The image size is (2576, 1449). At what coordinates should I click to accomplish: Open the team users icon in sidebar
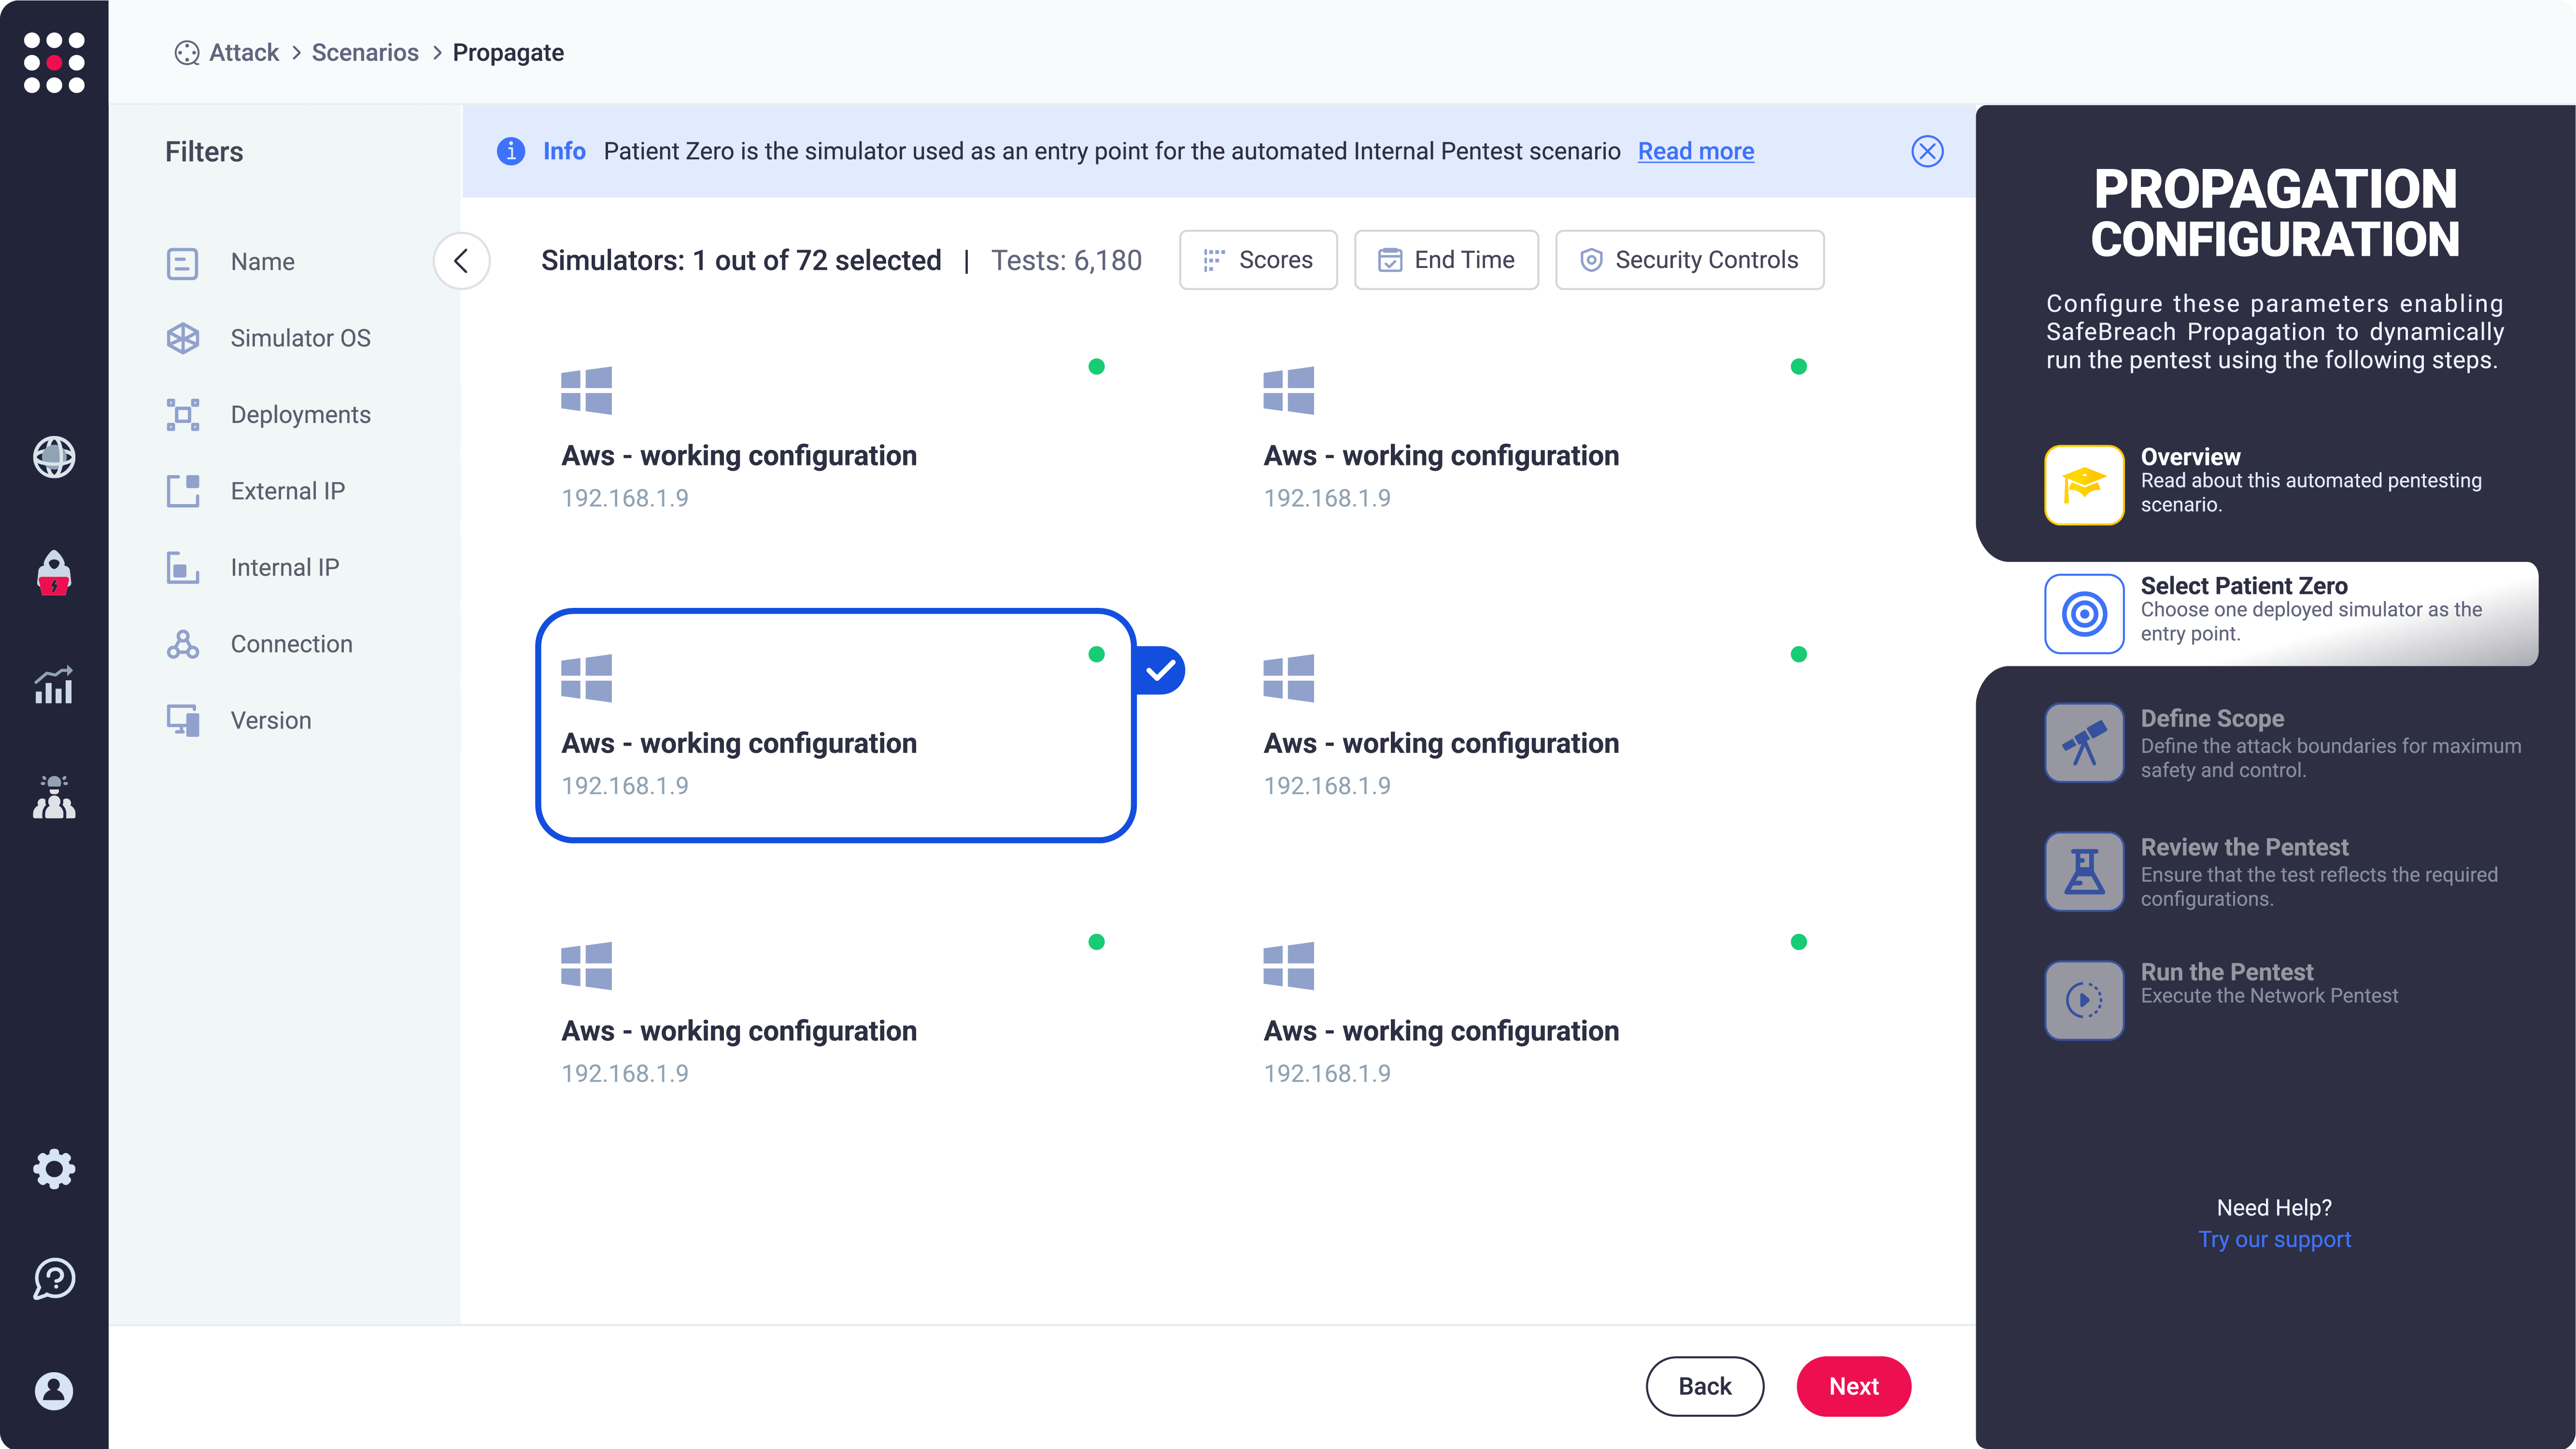[54, 797]
